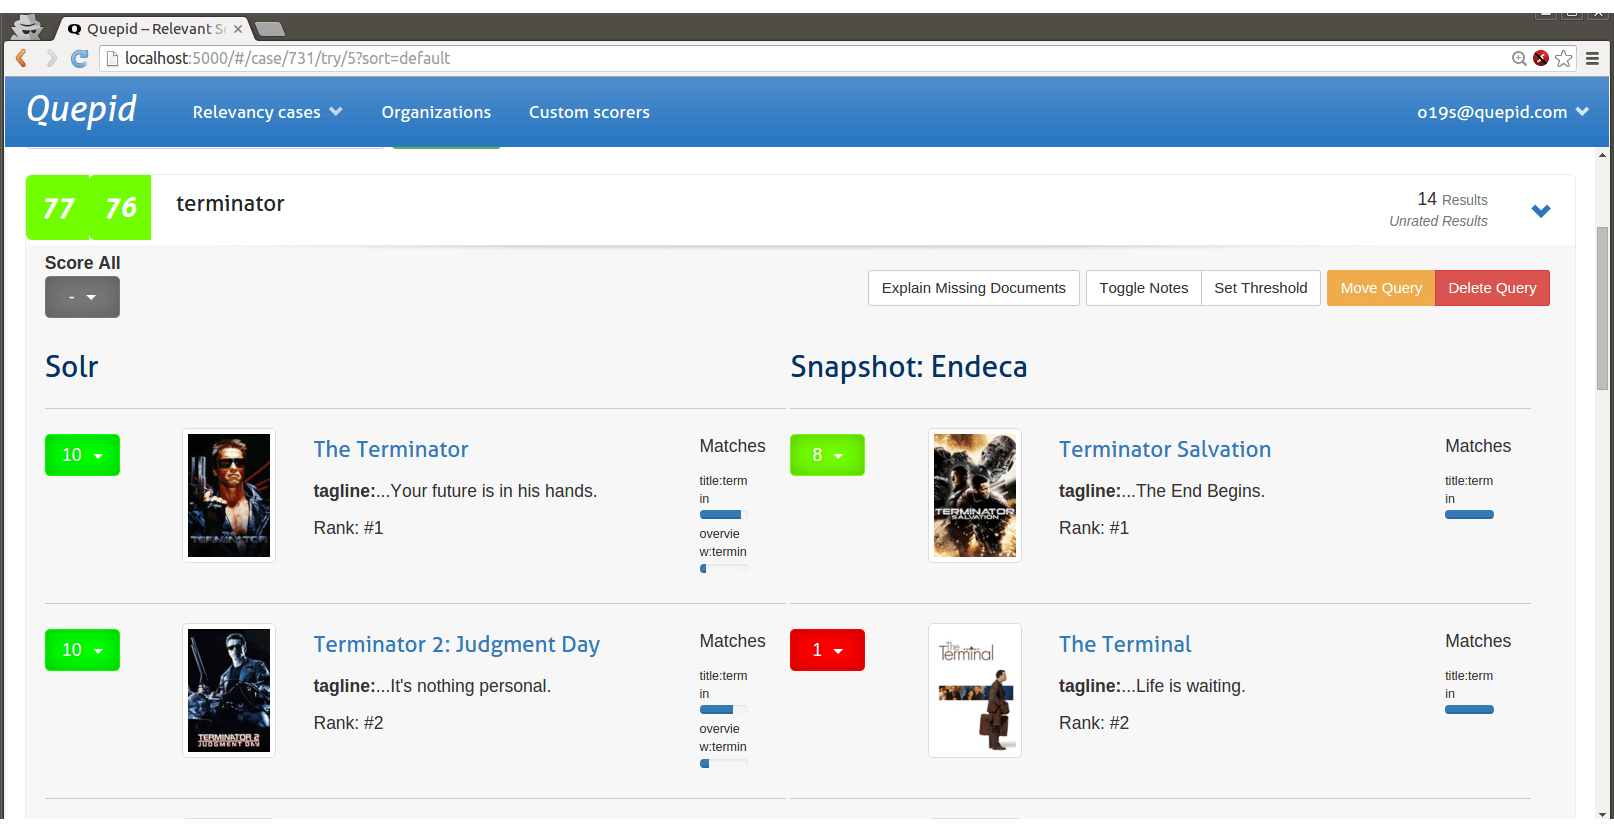Open rating dropdown for Terminator 2: Judgment Day
The height and width of the screenshot is (832, 1614).
pos(82,650)
